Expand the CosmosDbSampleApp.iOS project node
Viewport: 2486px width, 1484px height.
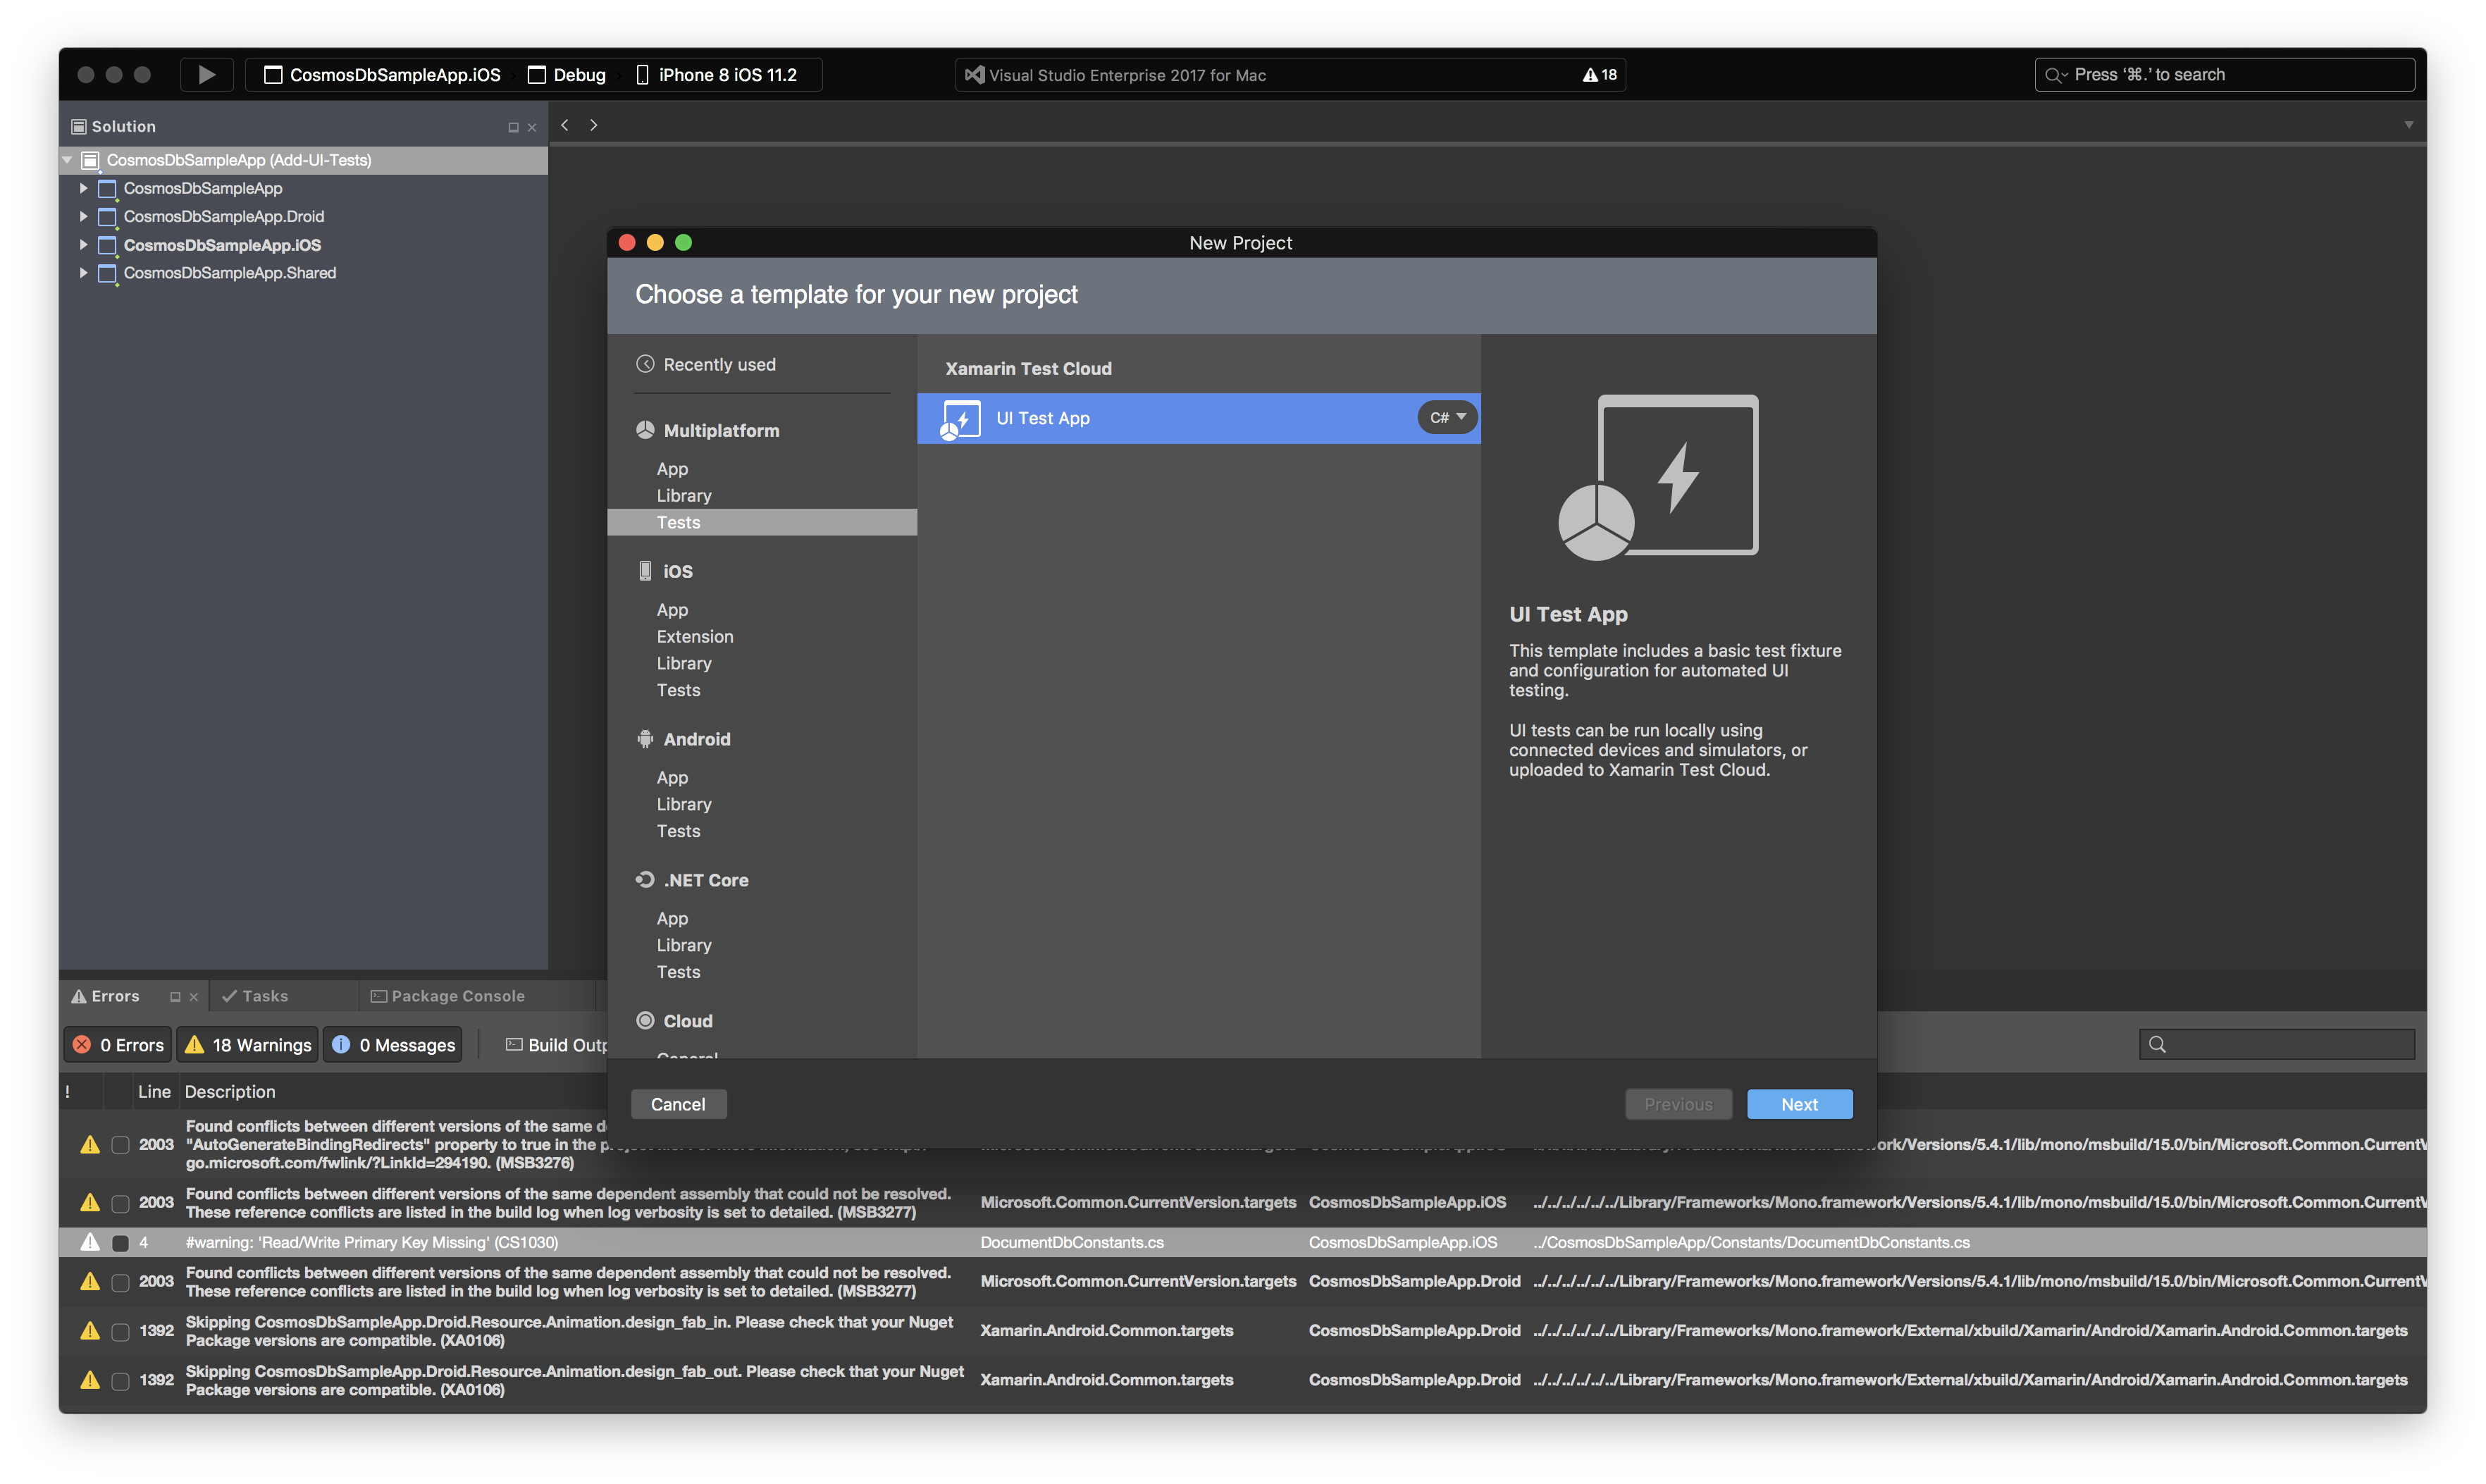(83, 245)
